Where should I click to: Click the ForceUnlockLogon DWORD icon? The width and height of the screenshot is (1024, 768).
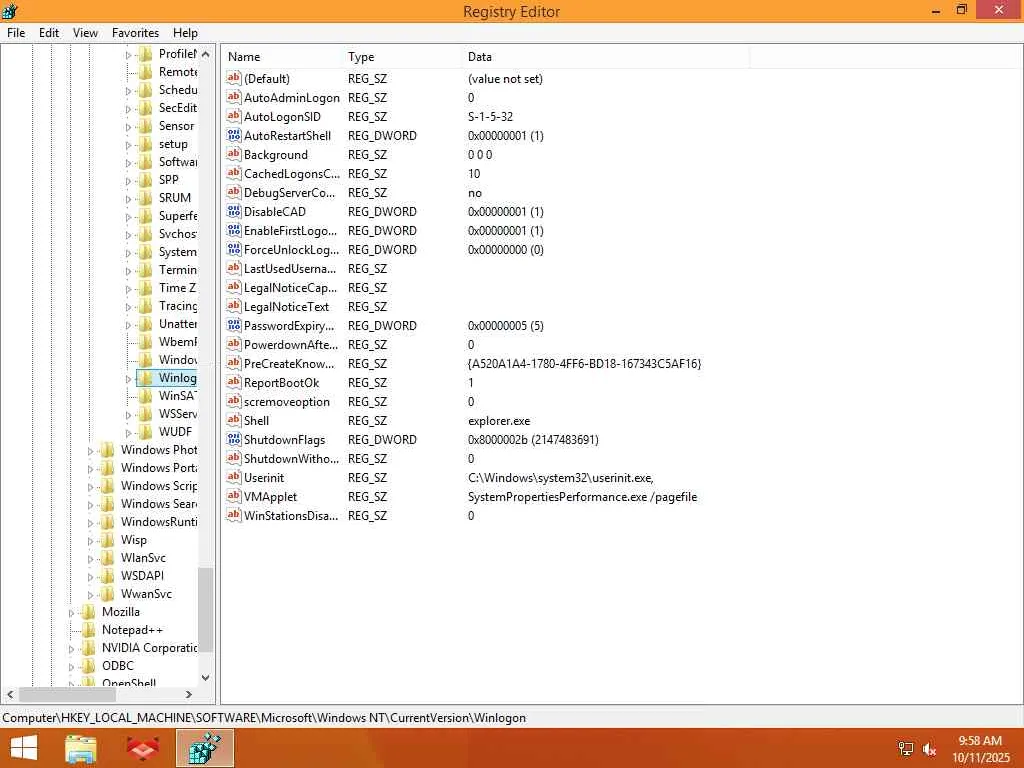click(x=233, y=249)
